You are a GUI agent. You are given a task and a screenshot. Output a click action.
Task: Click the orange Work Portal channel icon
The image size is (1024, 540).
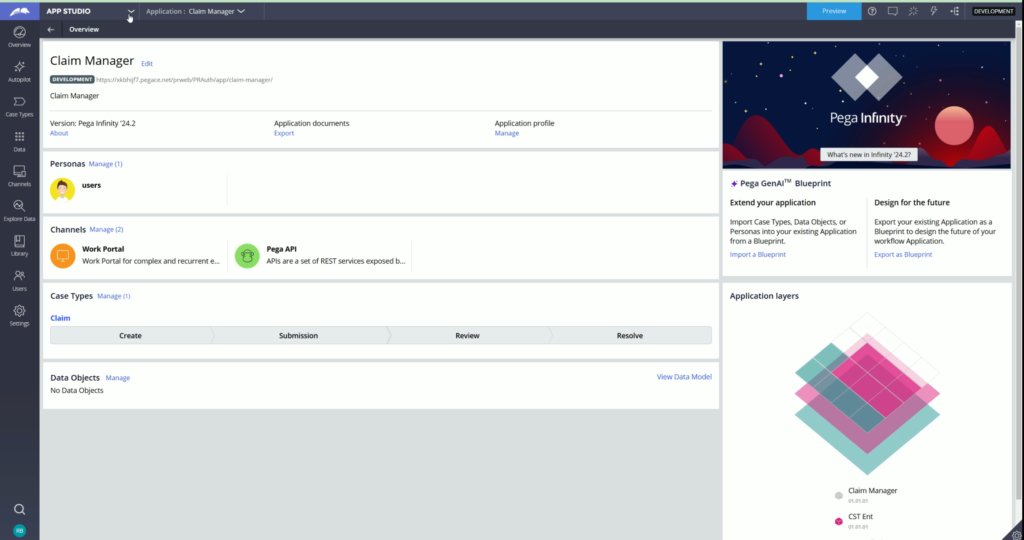point(63,255)
